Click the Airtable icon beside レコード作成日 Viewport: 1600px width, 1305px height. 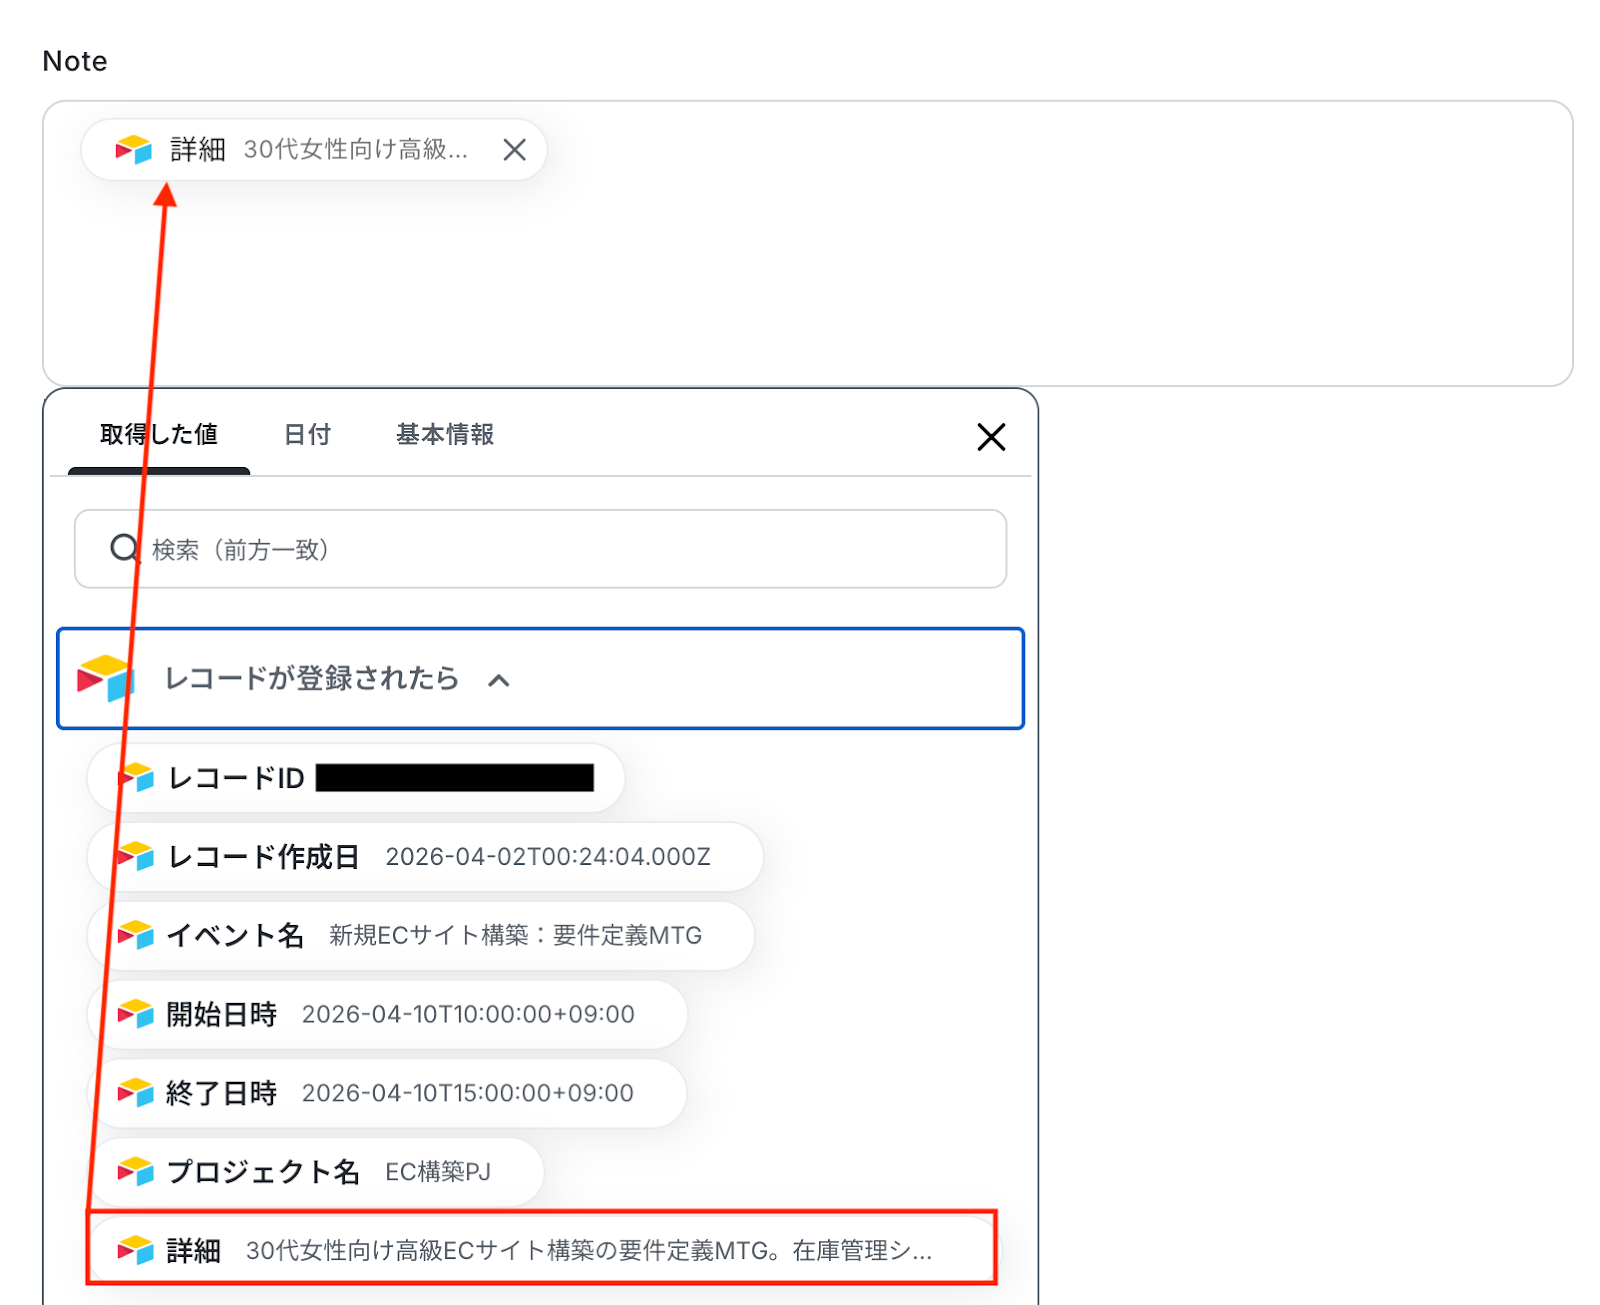point(136,857)
